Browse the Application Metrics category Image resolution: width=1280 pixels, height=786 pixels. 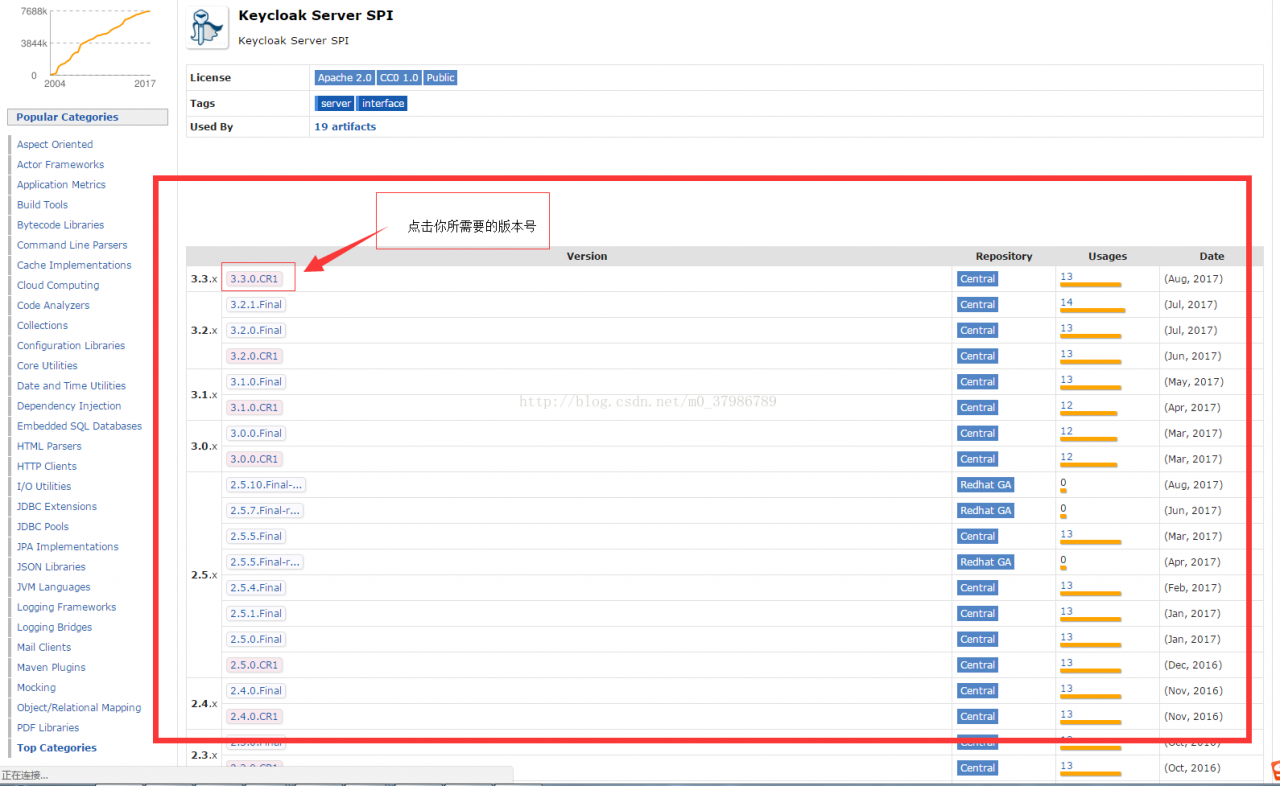61,185
